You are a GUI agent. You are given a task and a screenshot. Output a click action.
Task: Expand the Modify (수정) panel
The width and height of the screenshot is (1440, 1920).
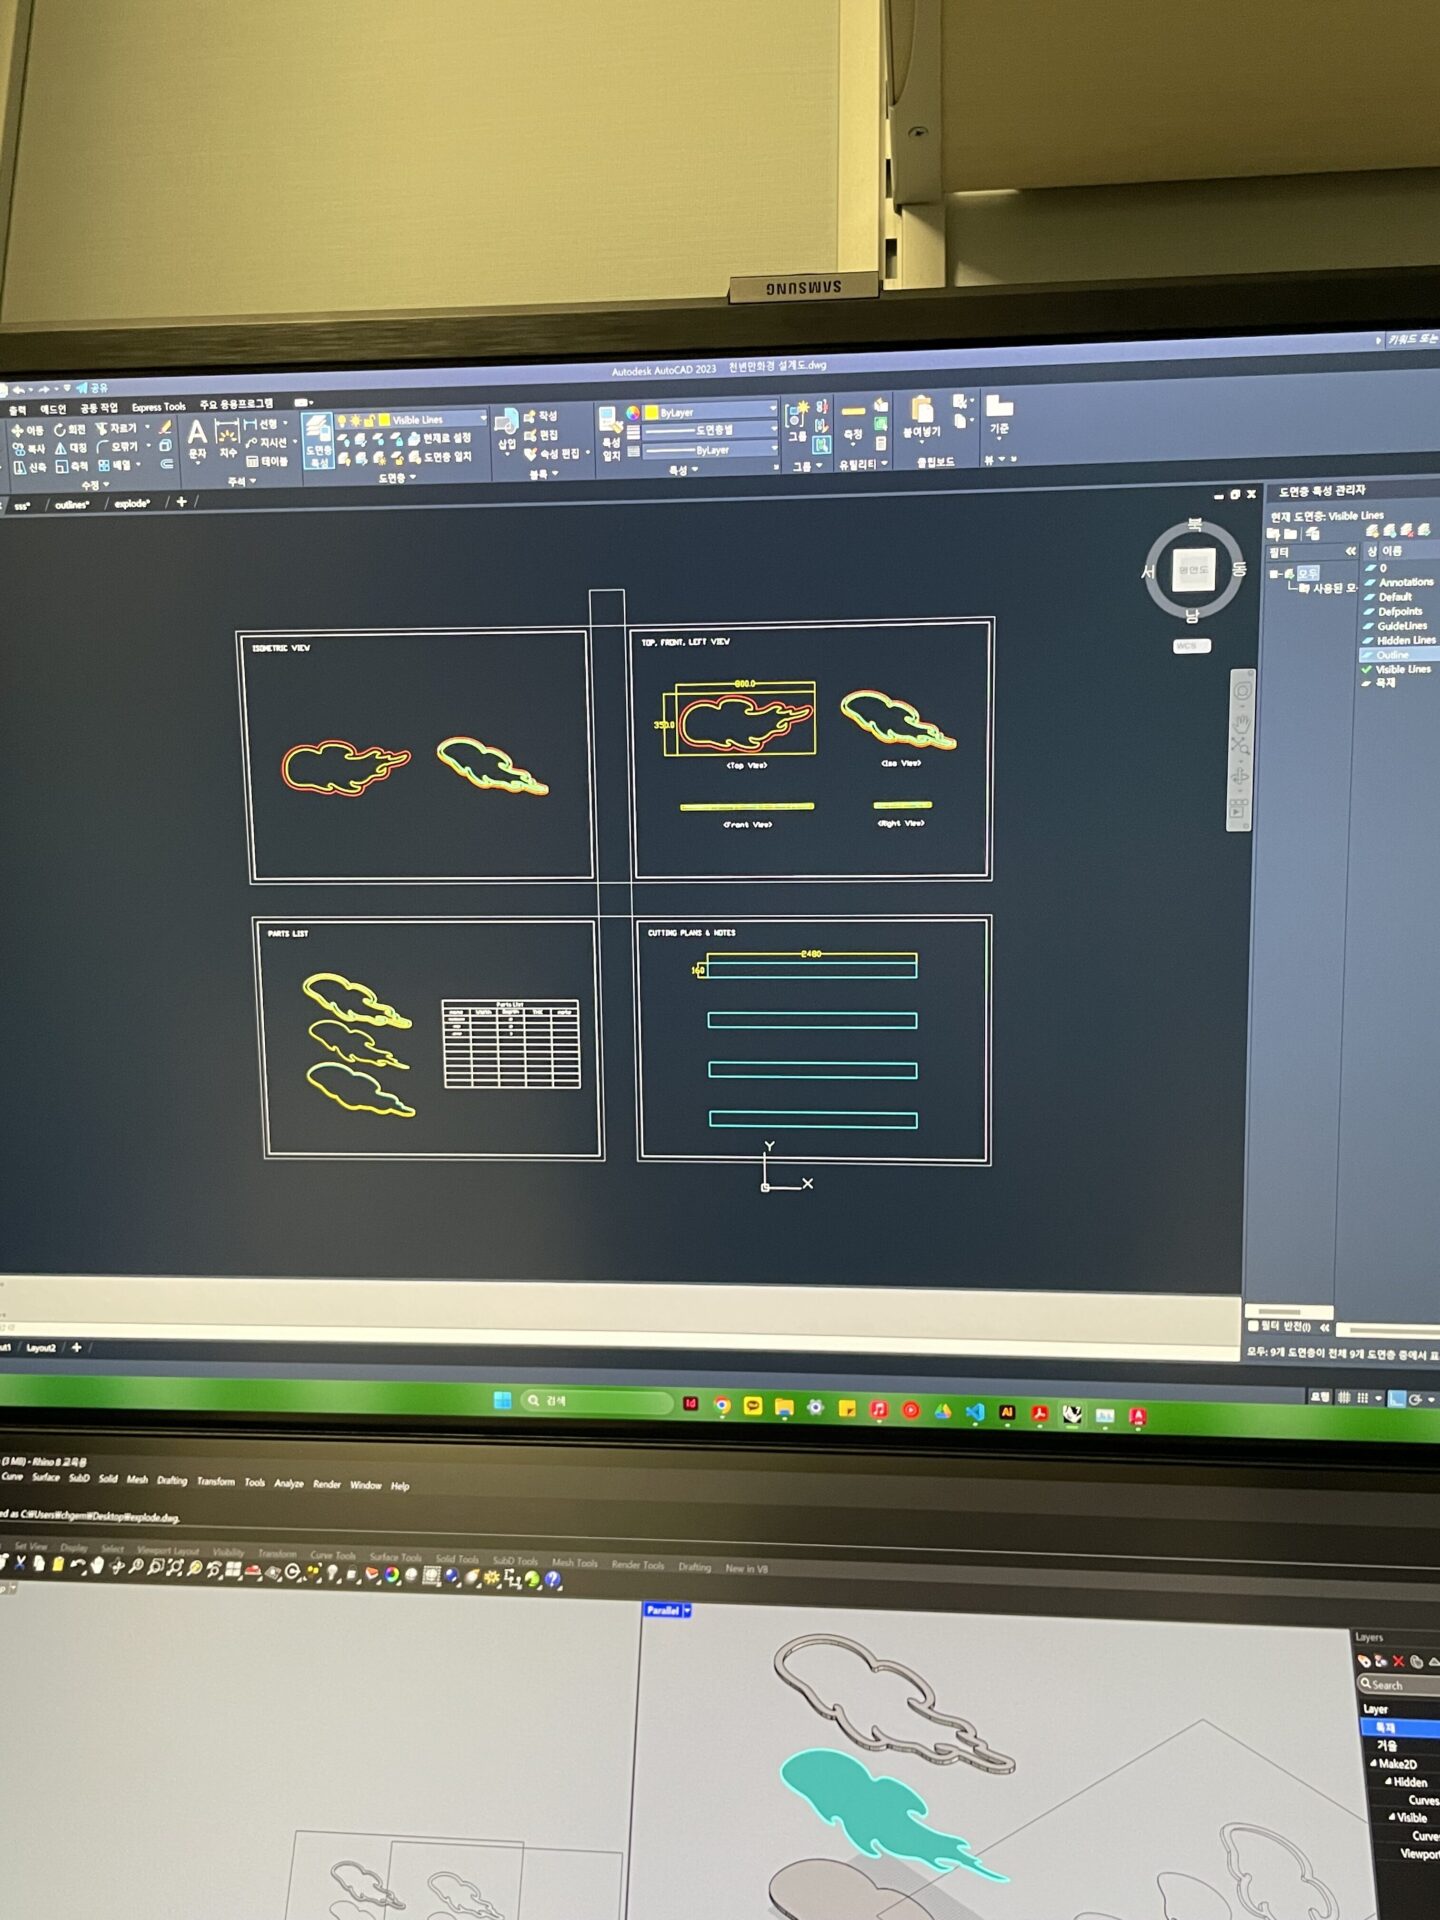[x=95, y=485]
